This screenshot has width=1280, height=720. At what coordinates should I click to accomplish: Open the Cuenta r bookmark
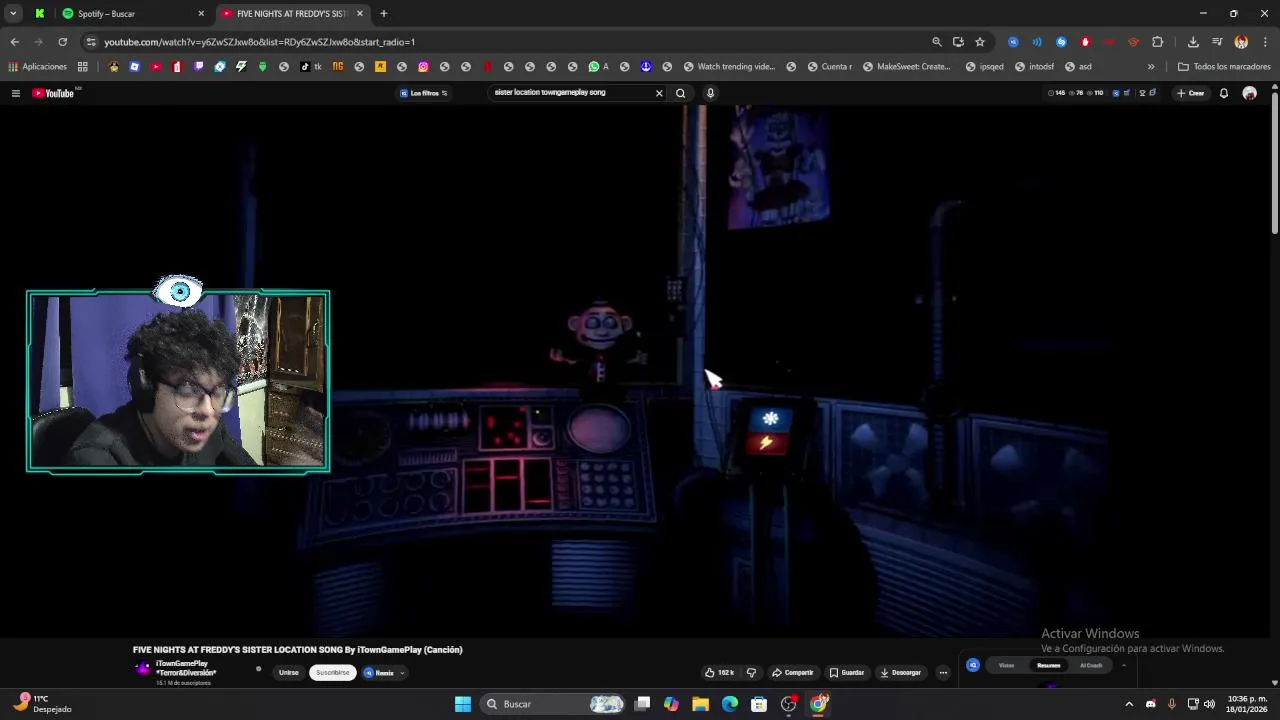click(829, 67)
